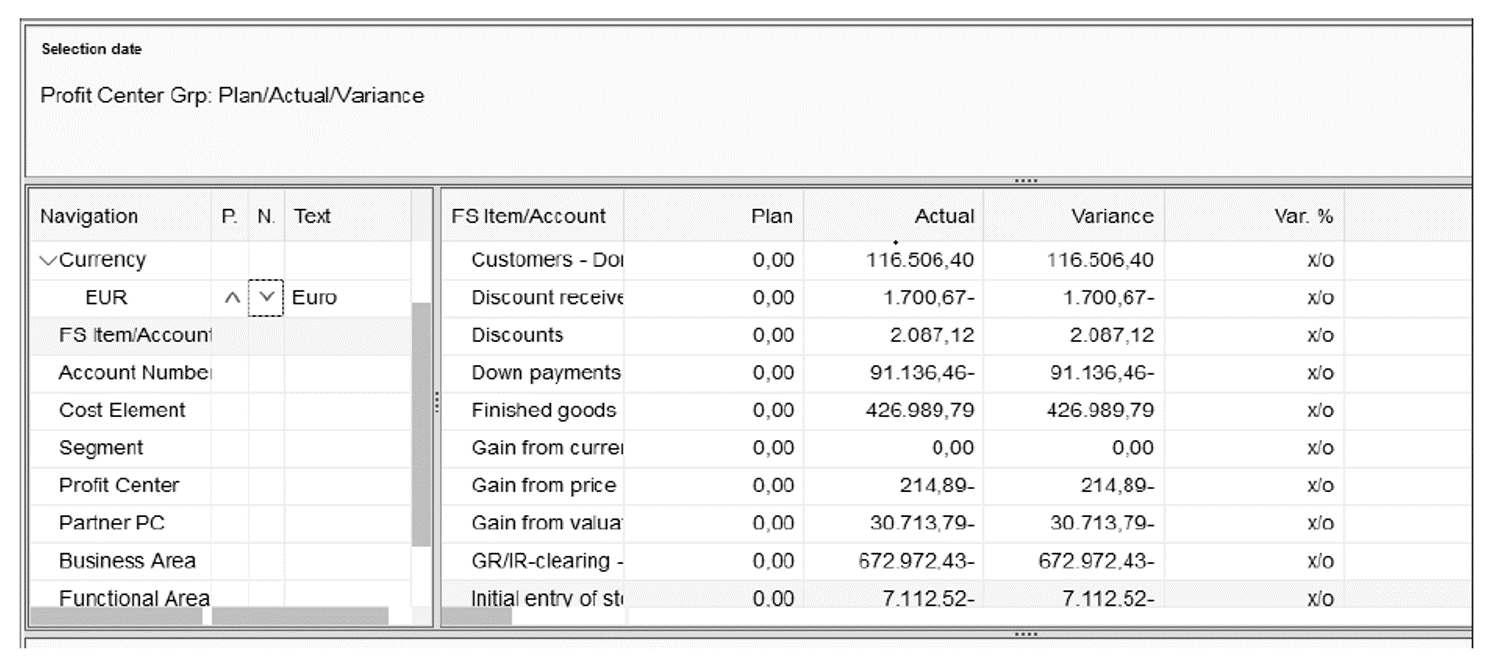Select Account Number in Navigation list

(x=135, y=373)
